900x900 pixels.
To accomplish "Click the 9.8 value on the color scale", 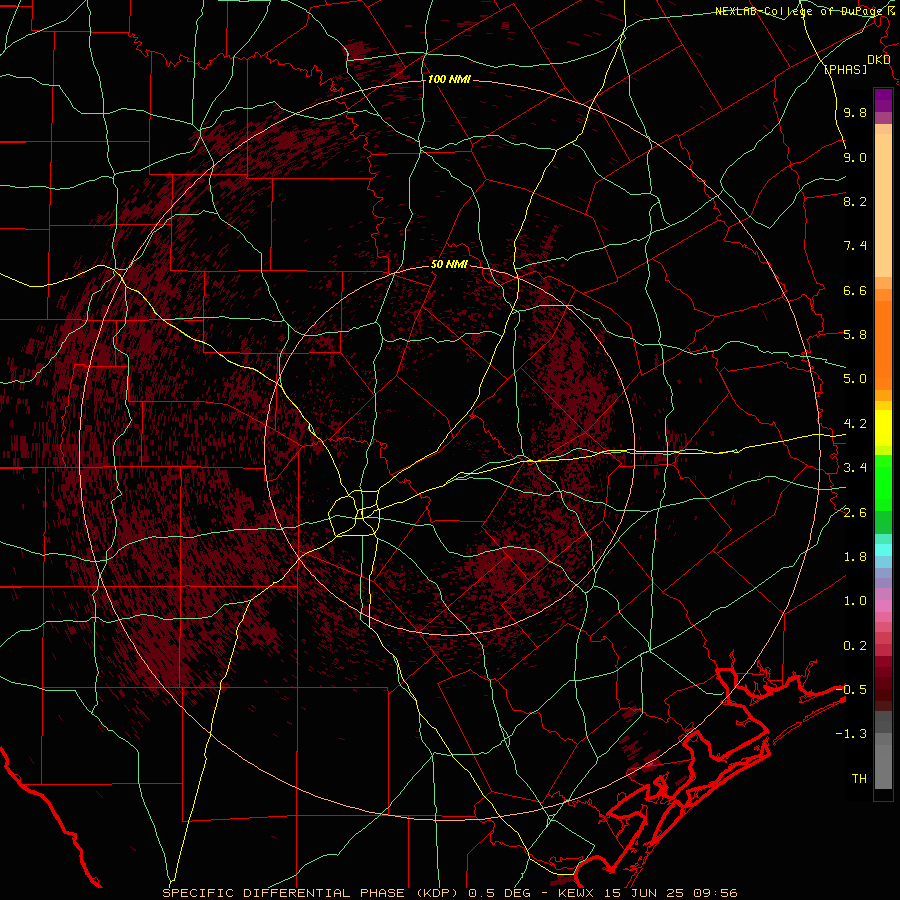I will 855,112.
